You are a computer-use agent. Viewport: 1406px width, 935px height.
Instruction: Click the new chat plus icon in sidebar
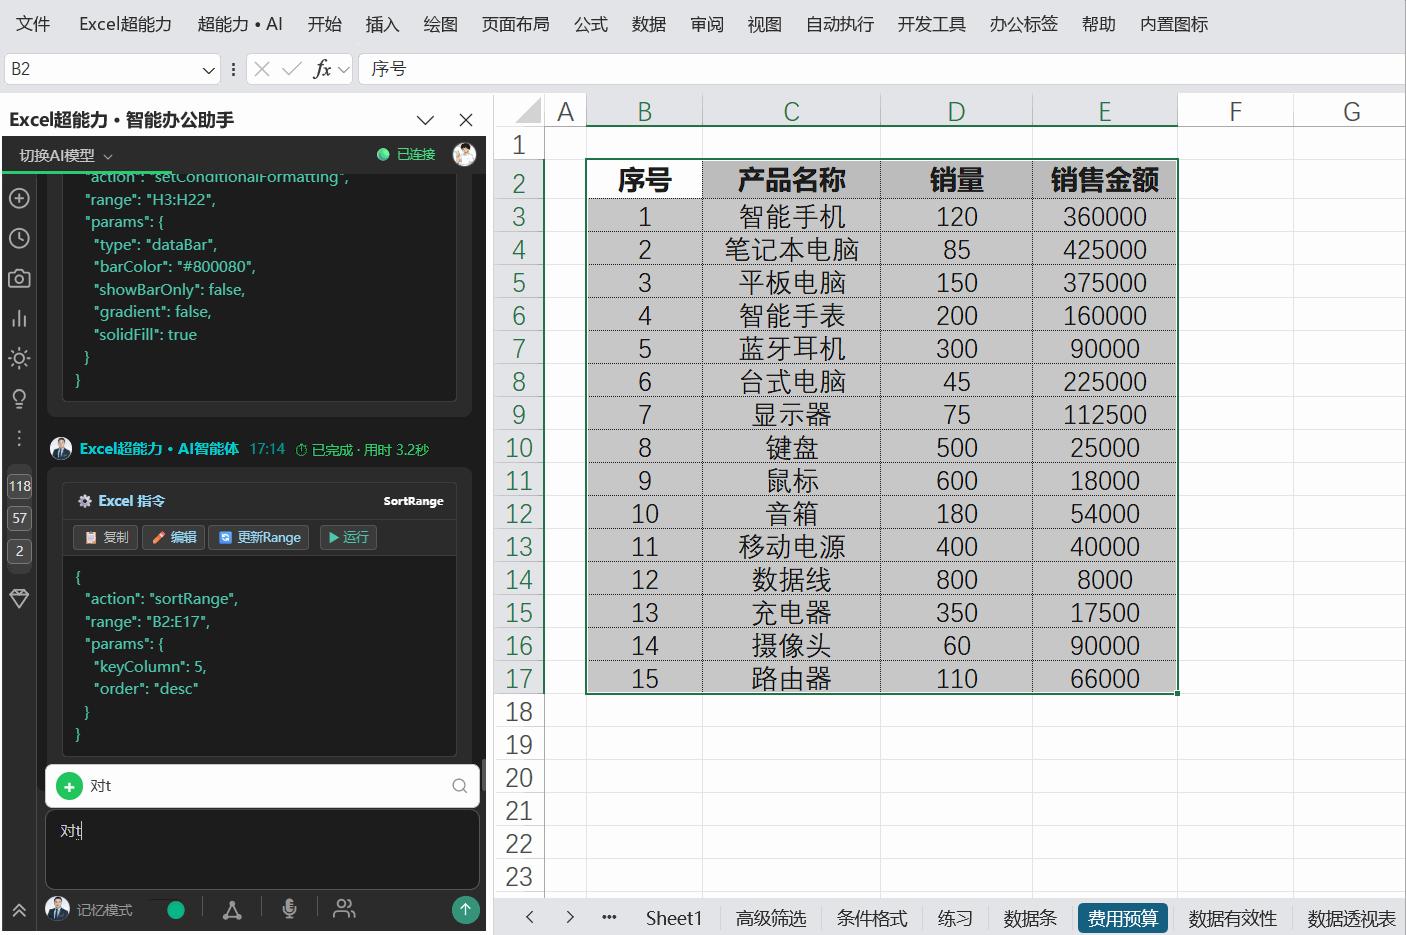19,198
